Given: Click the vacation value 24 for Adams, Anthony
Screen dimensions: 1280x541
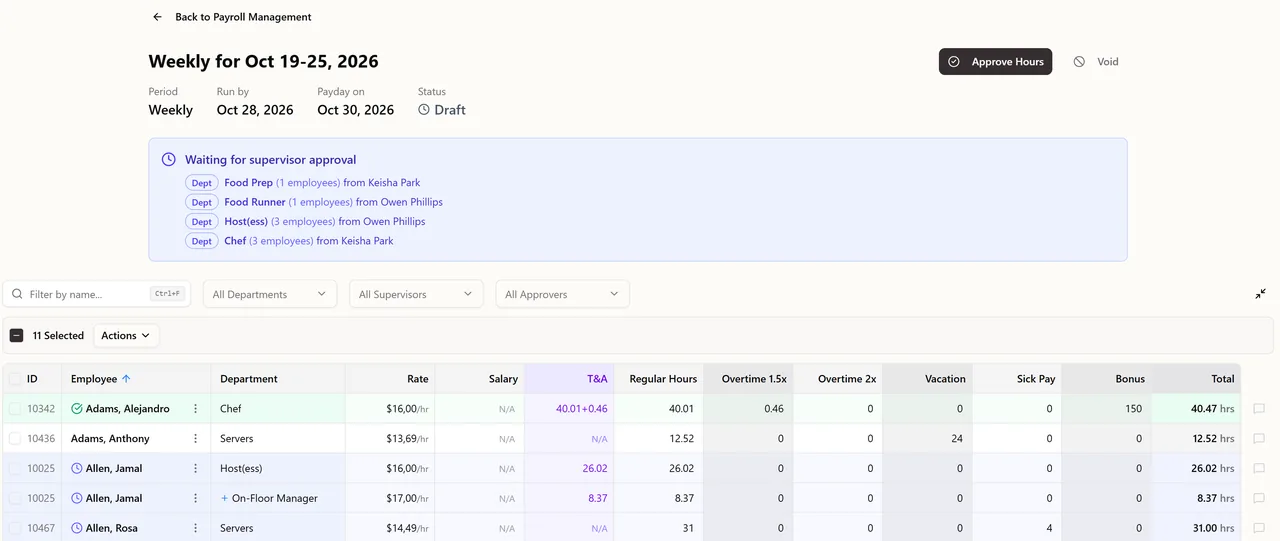Looking at the screenshot, I should point(957,439).
